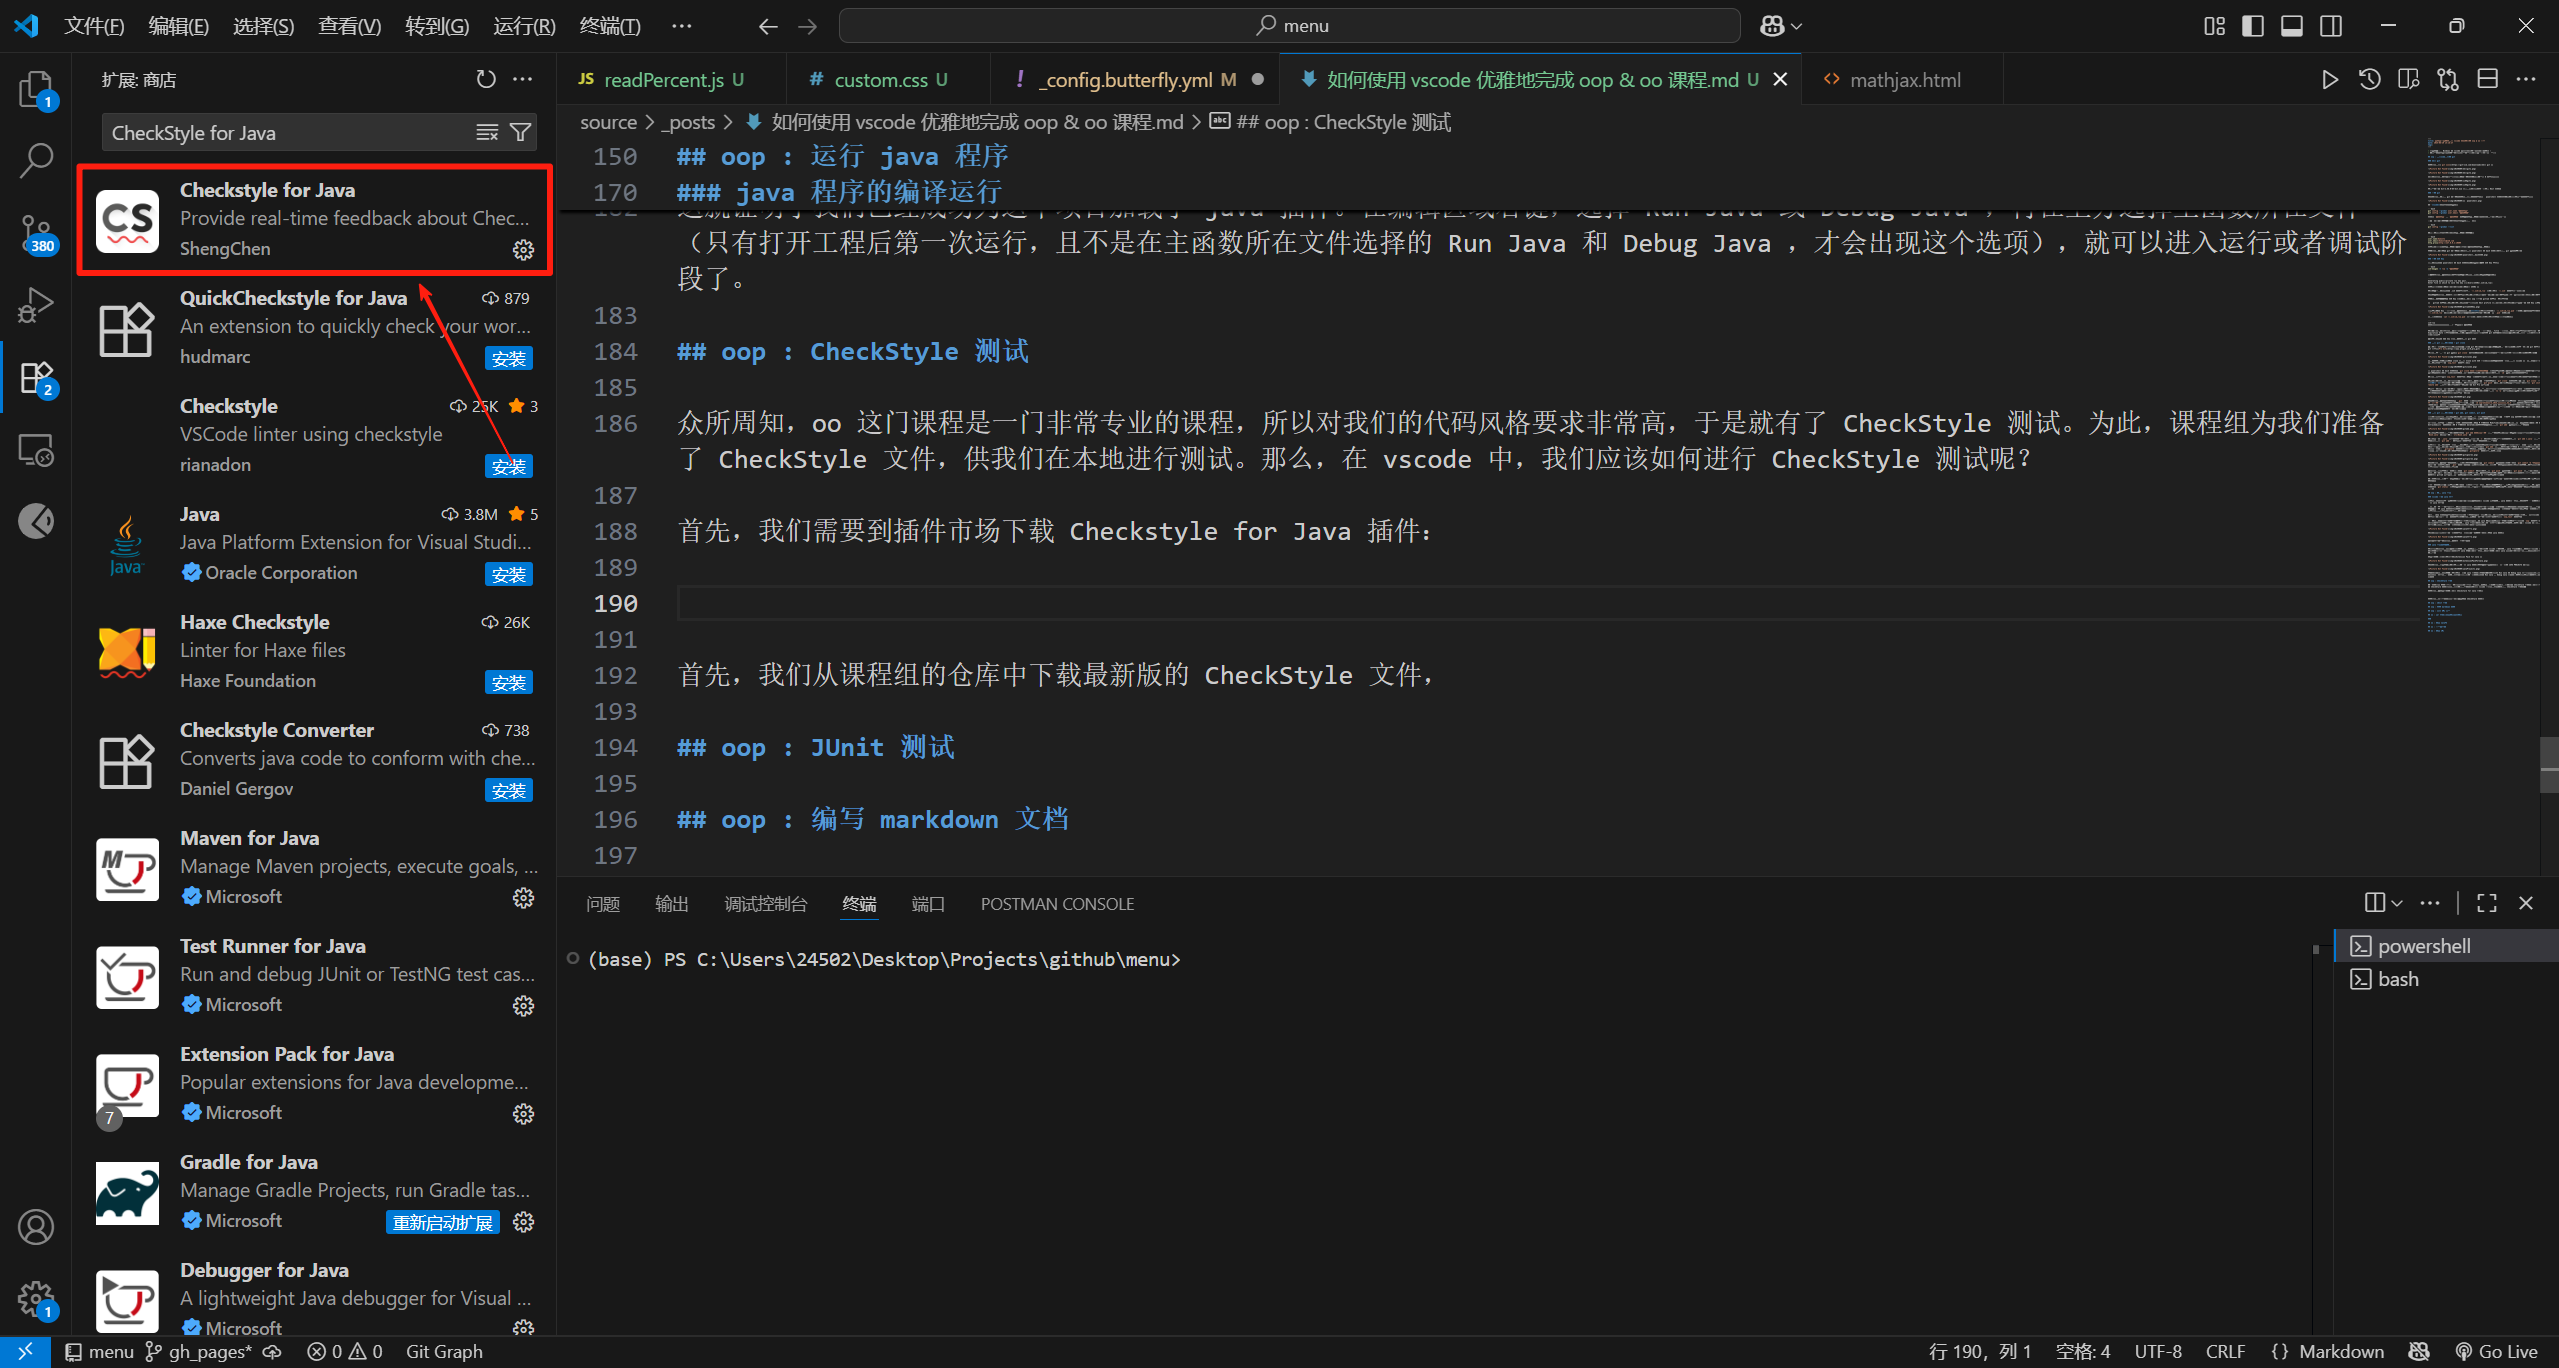
Task: Toggle the primary sidebar visibility
Action: [2253, 25]
